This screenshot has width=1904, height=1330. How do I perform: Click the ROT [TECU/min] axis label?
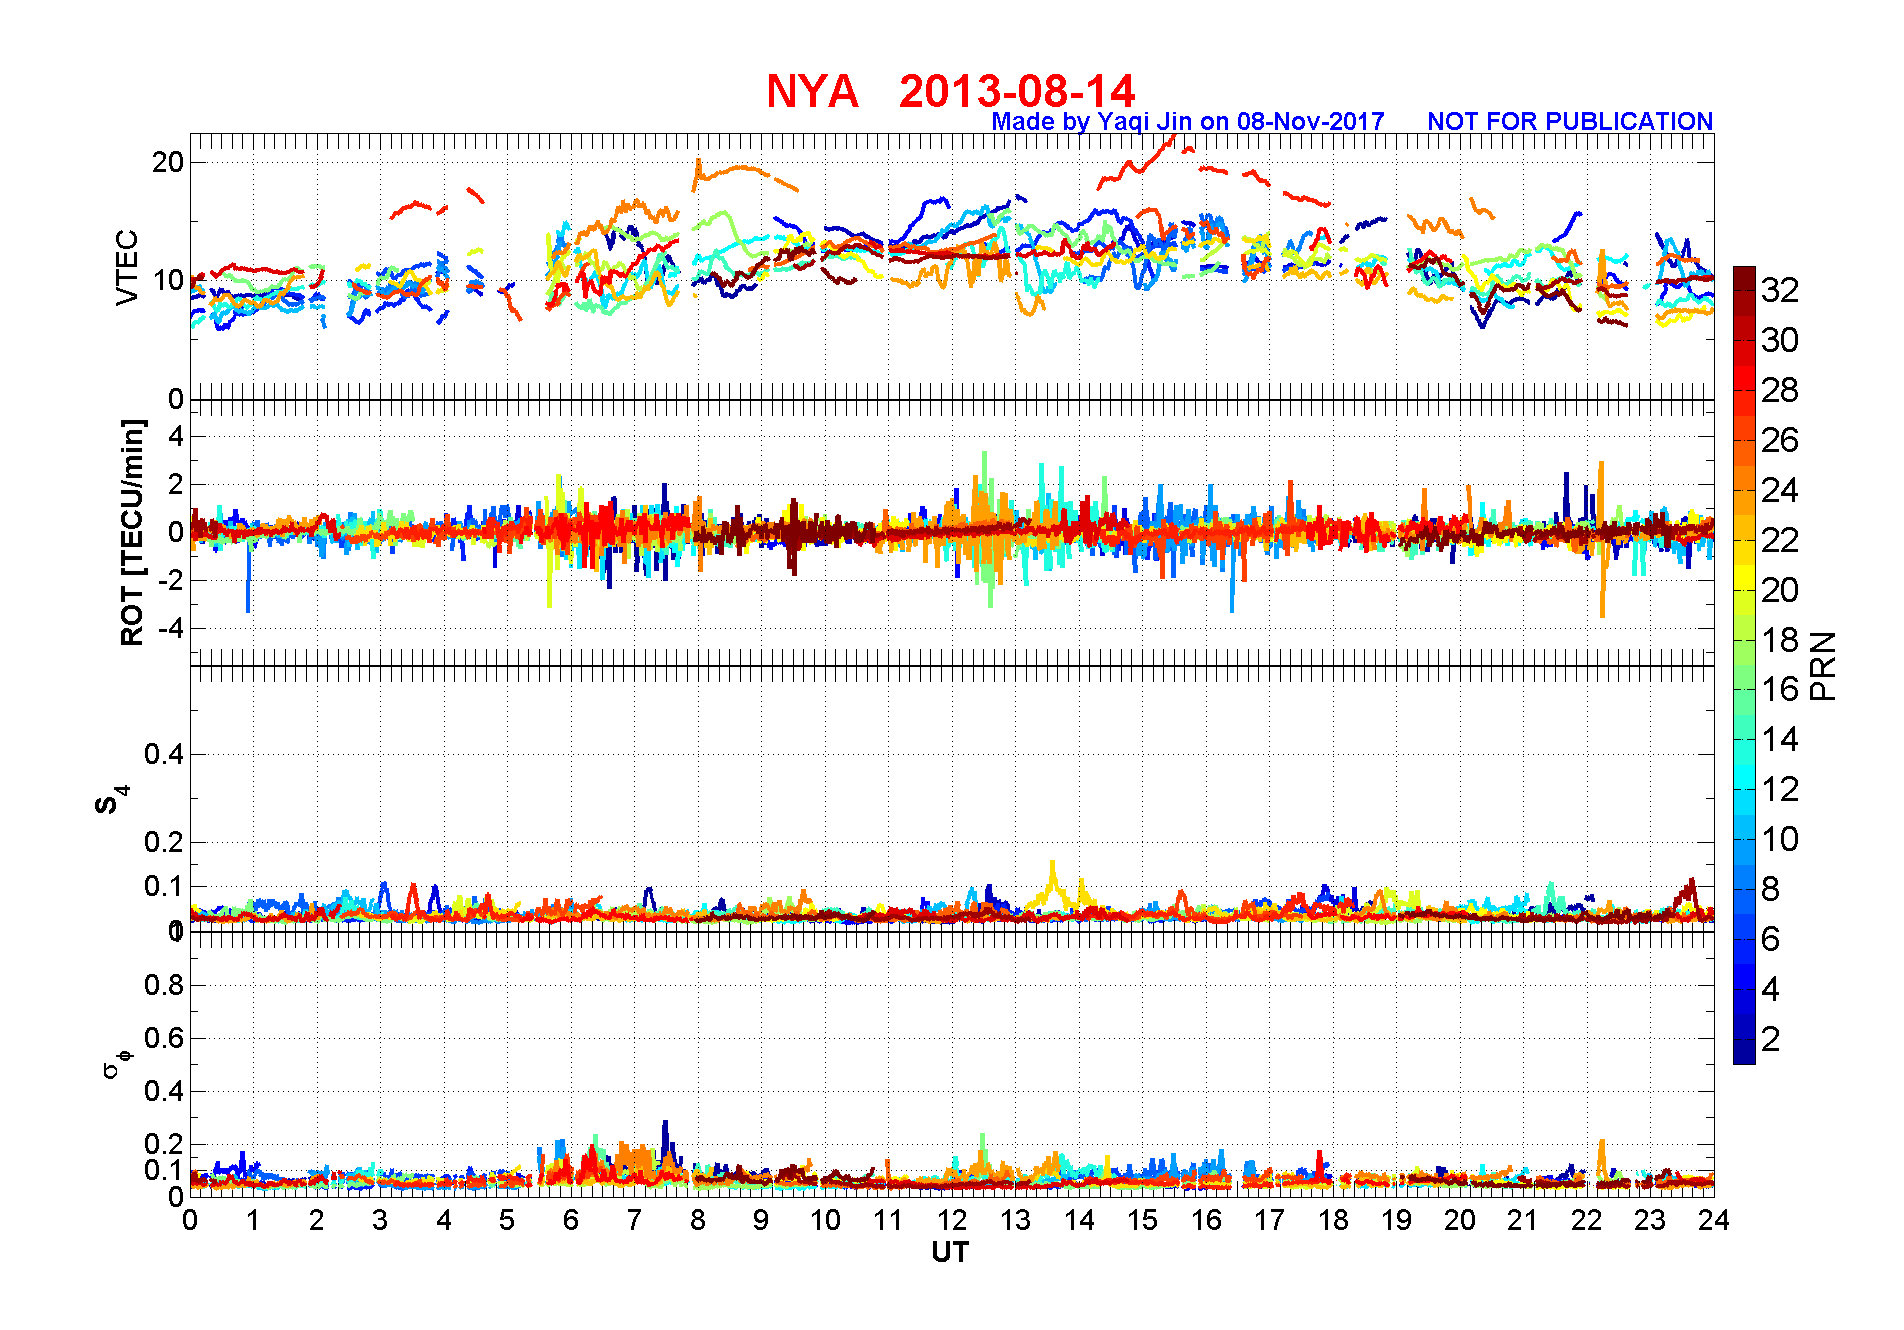(132, 532)
